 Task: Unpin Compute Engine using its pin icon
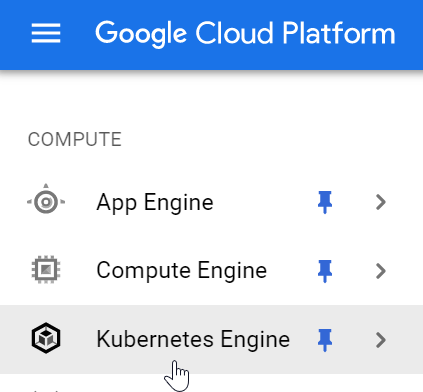325,271
